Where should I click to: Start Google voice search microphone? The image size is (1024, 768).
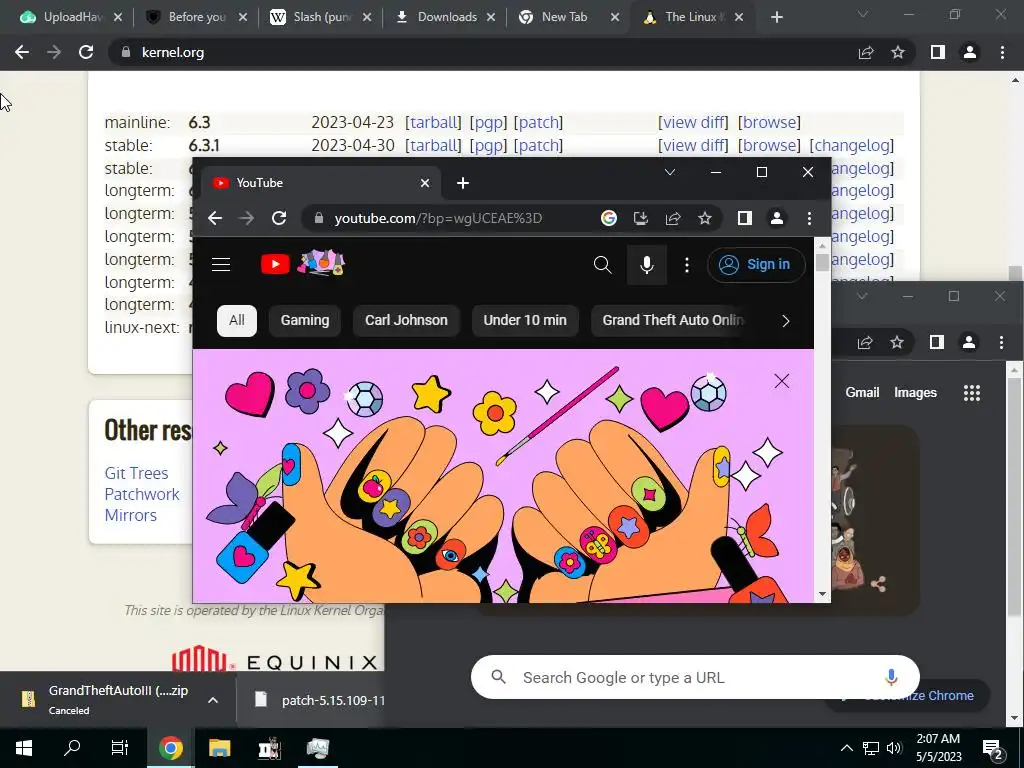pos(891,677)
